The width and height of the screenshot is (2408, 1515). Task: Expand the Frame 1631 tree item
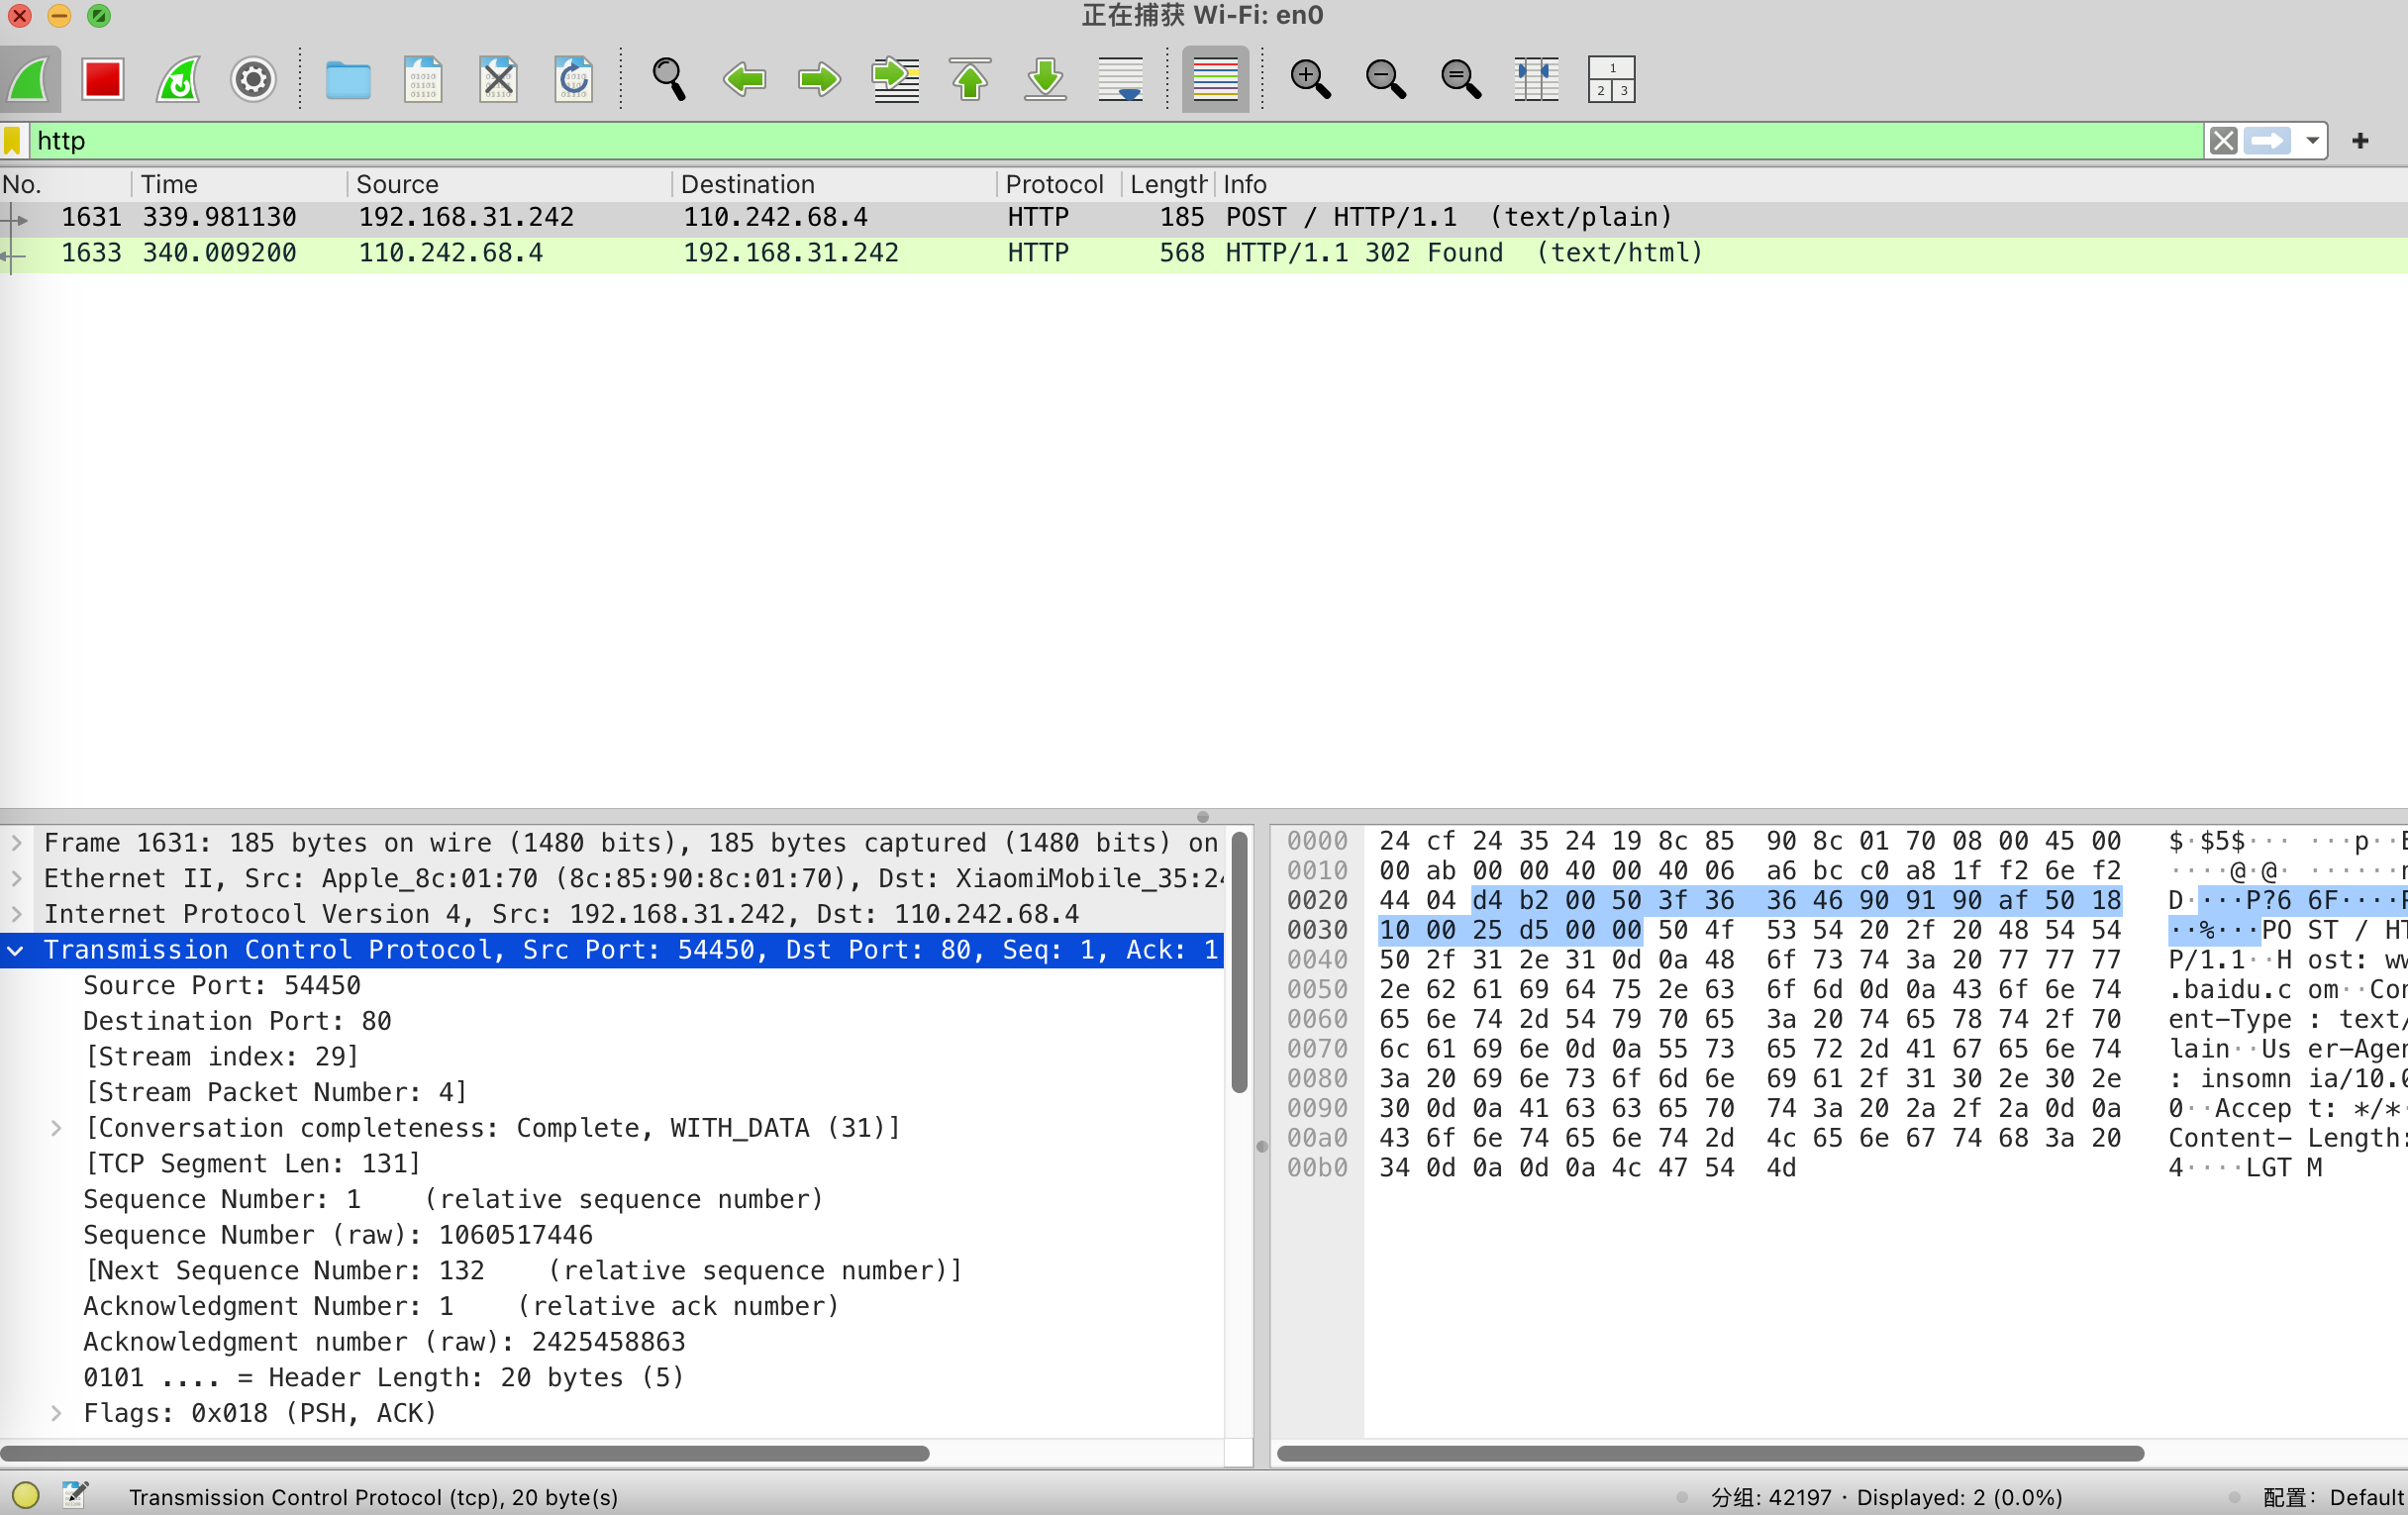(17, 843)
